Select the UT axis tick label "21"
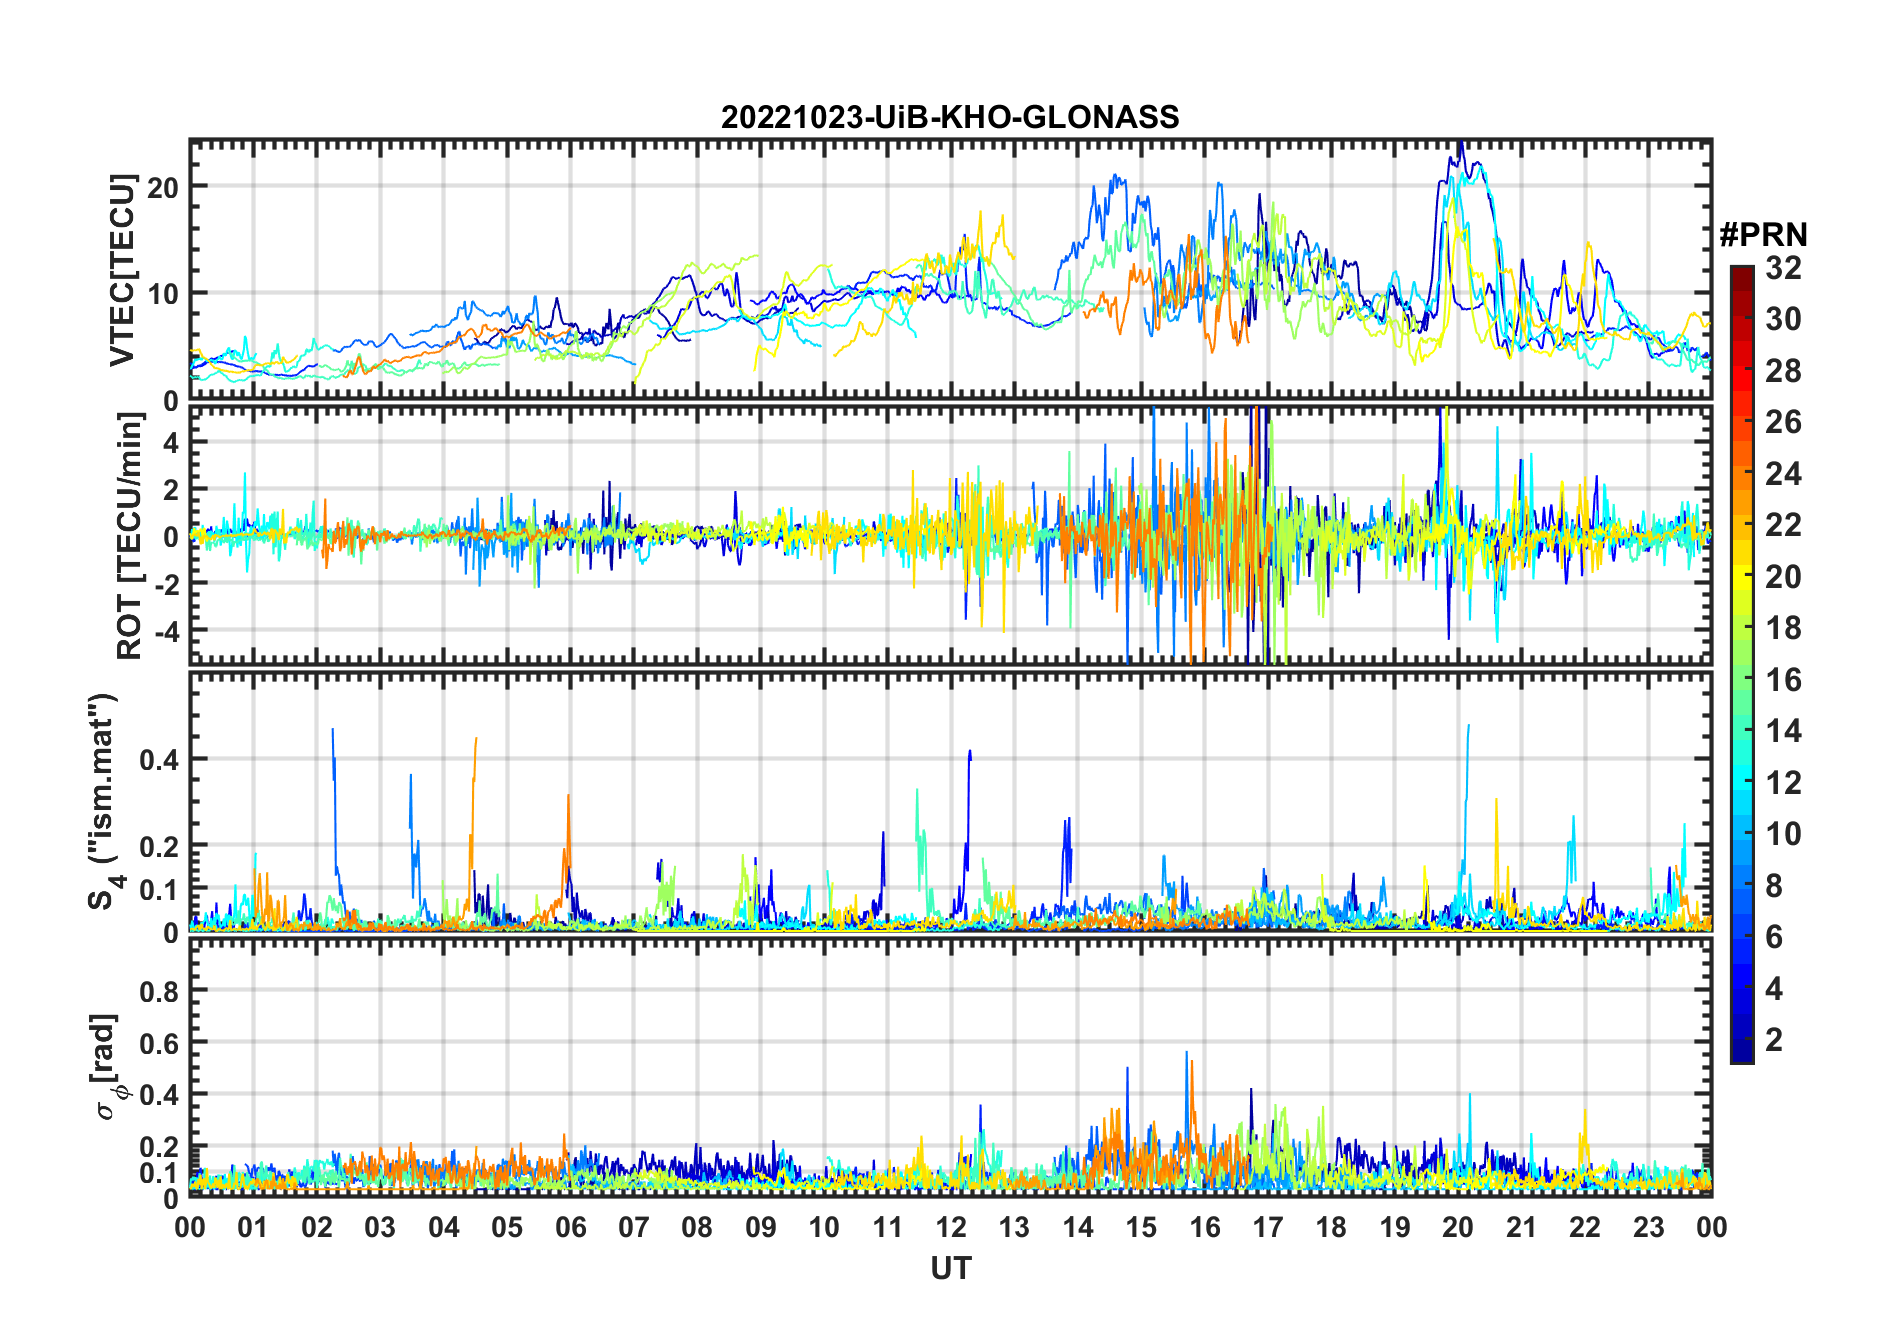The height and width of the screenshot is (1330, 1902). click(1521, 1227)
